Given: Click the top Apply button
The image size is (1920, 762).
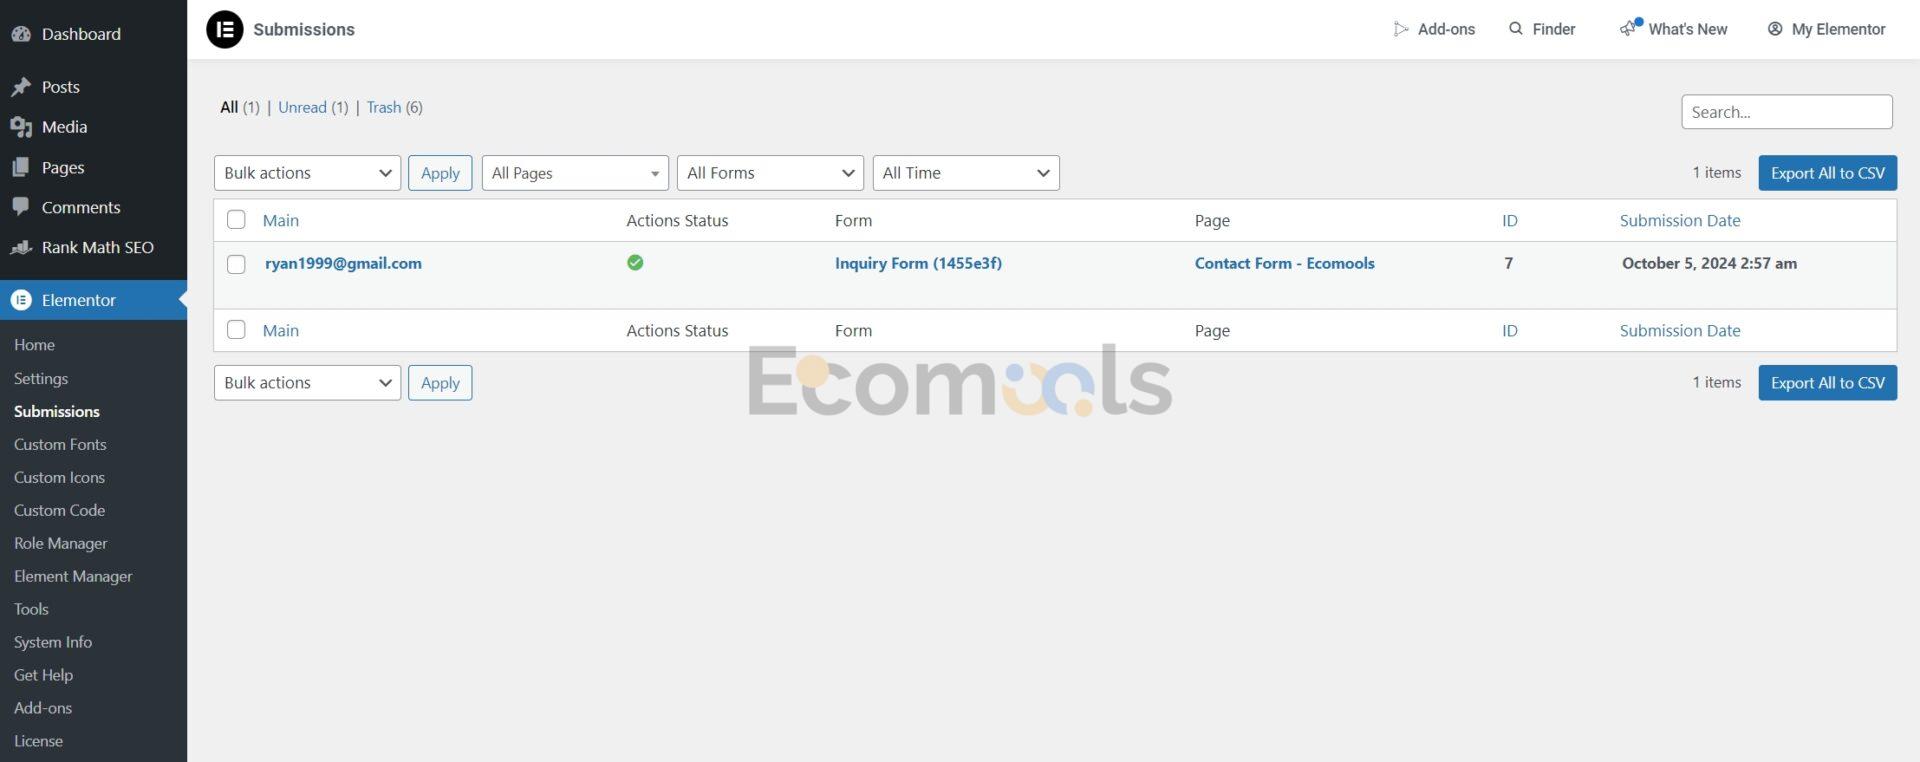Looking at the screenshot, I should pos(440,173).
